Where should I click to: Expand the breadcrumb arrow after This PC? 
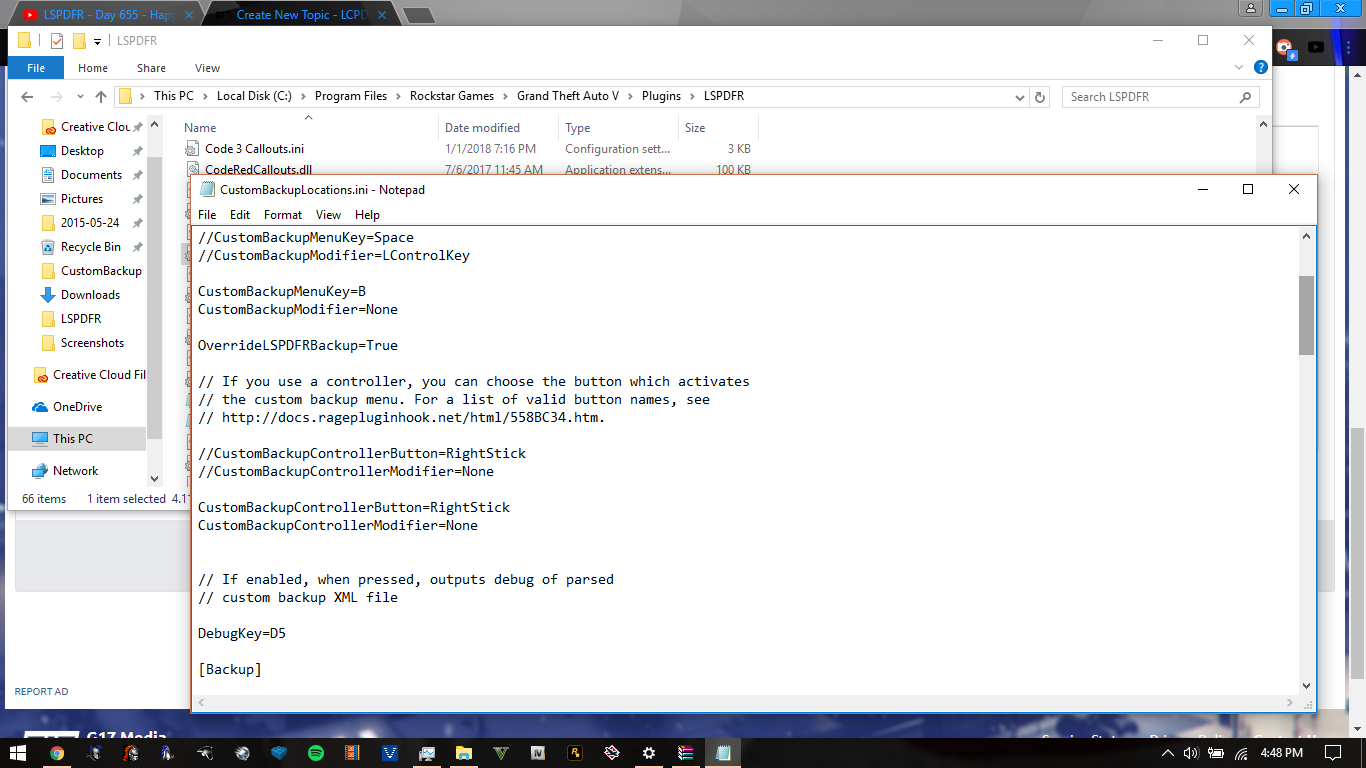pos(205,97)
